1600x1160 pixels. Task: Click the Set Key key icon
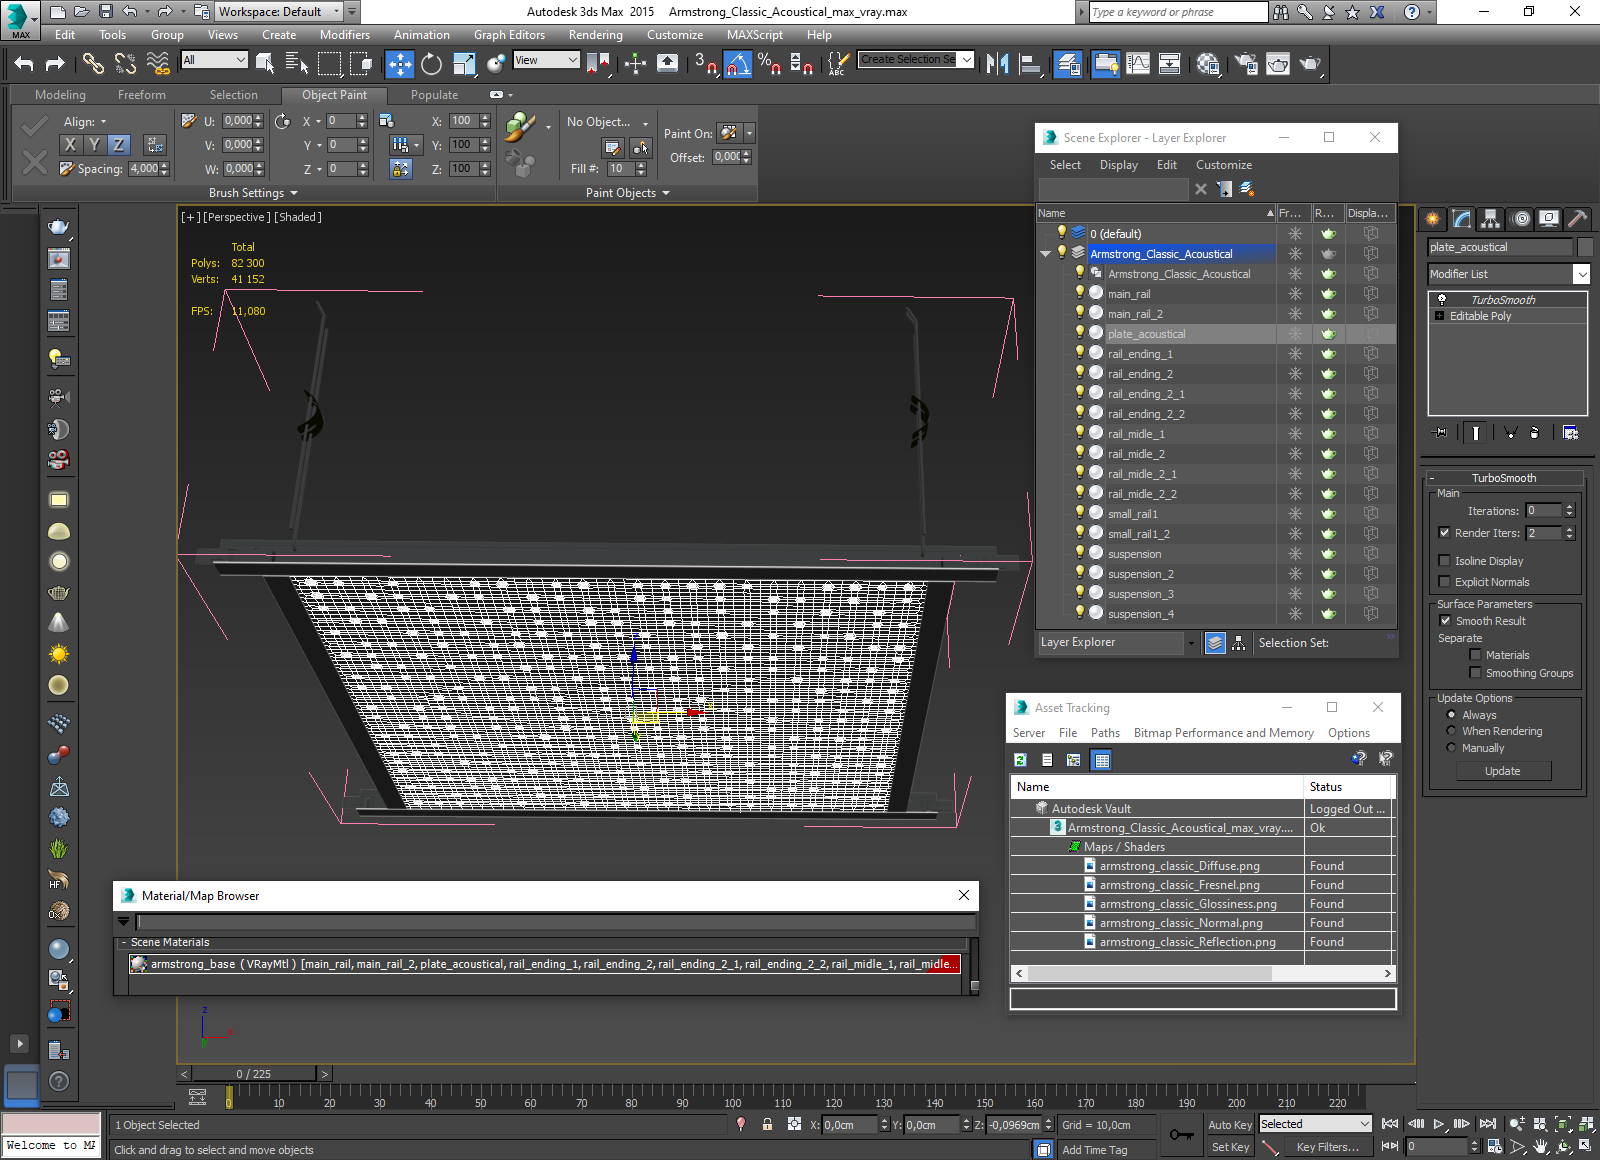(x=1181, y=1135)
